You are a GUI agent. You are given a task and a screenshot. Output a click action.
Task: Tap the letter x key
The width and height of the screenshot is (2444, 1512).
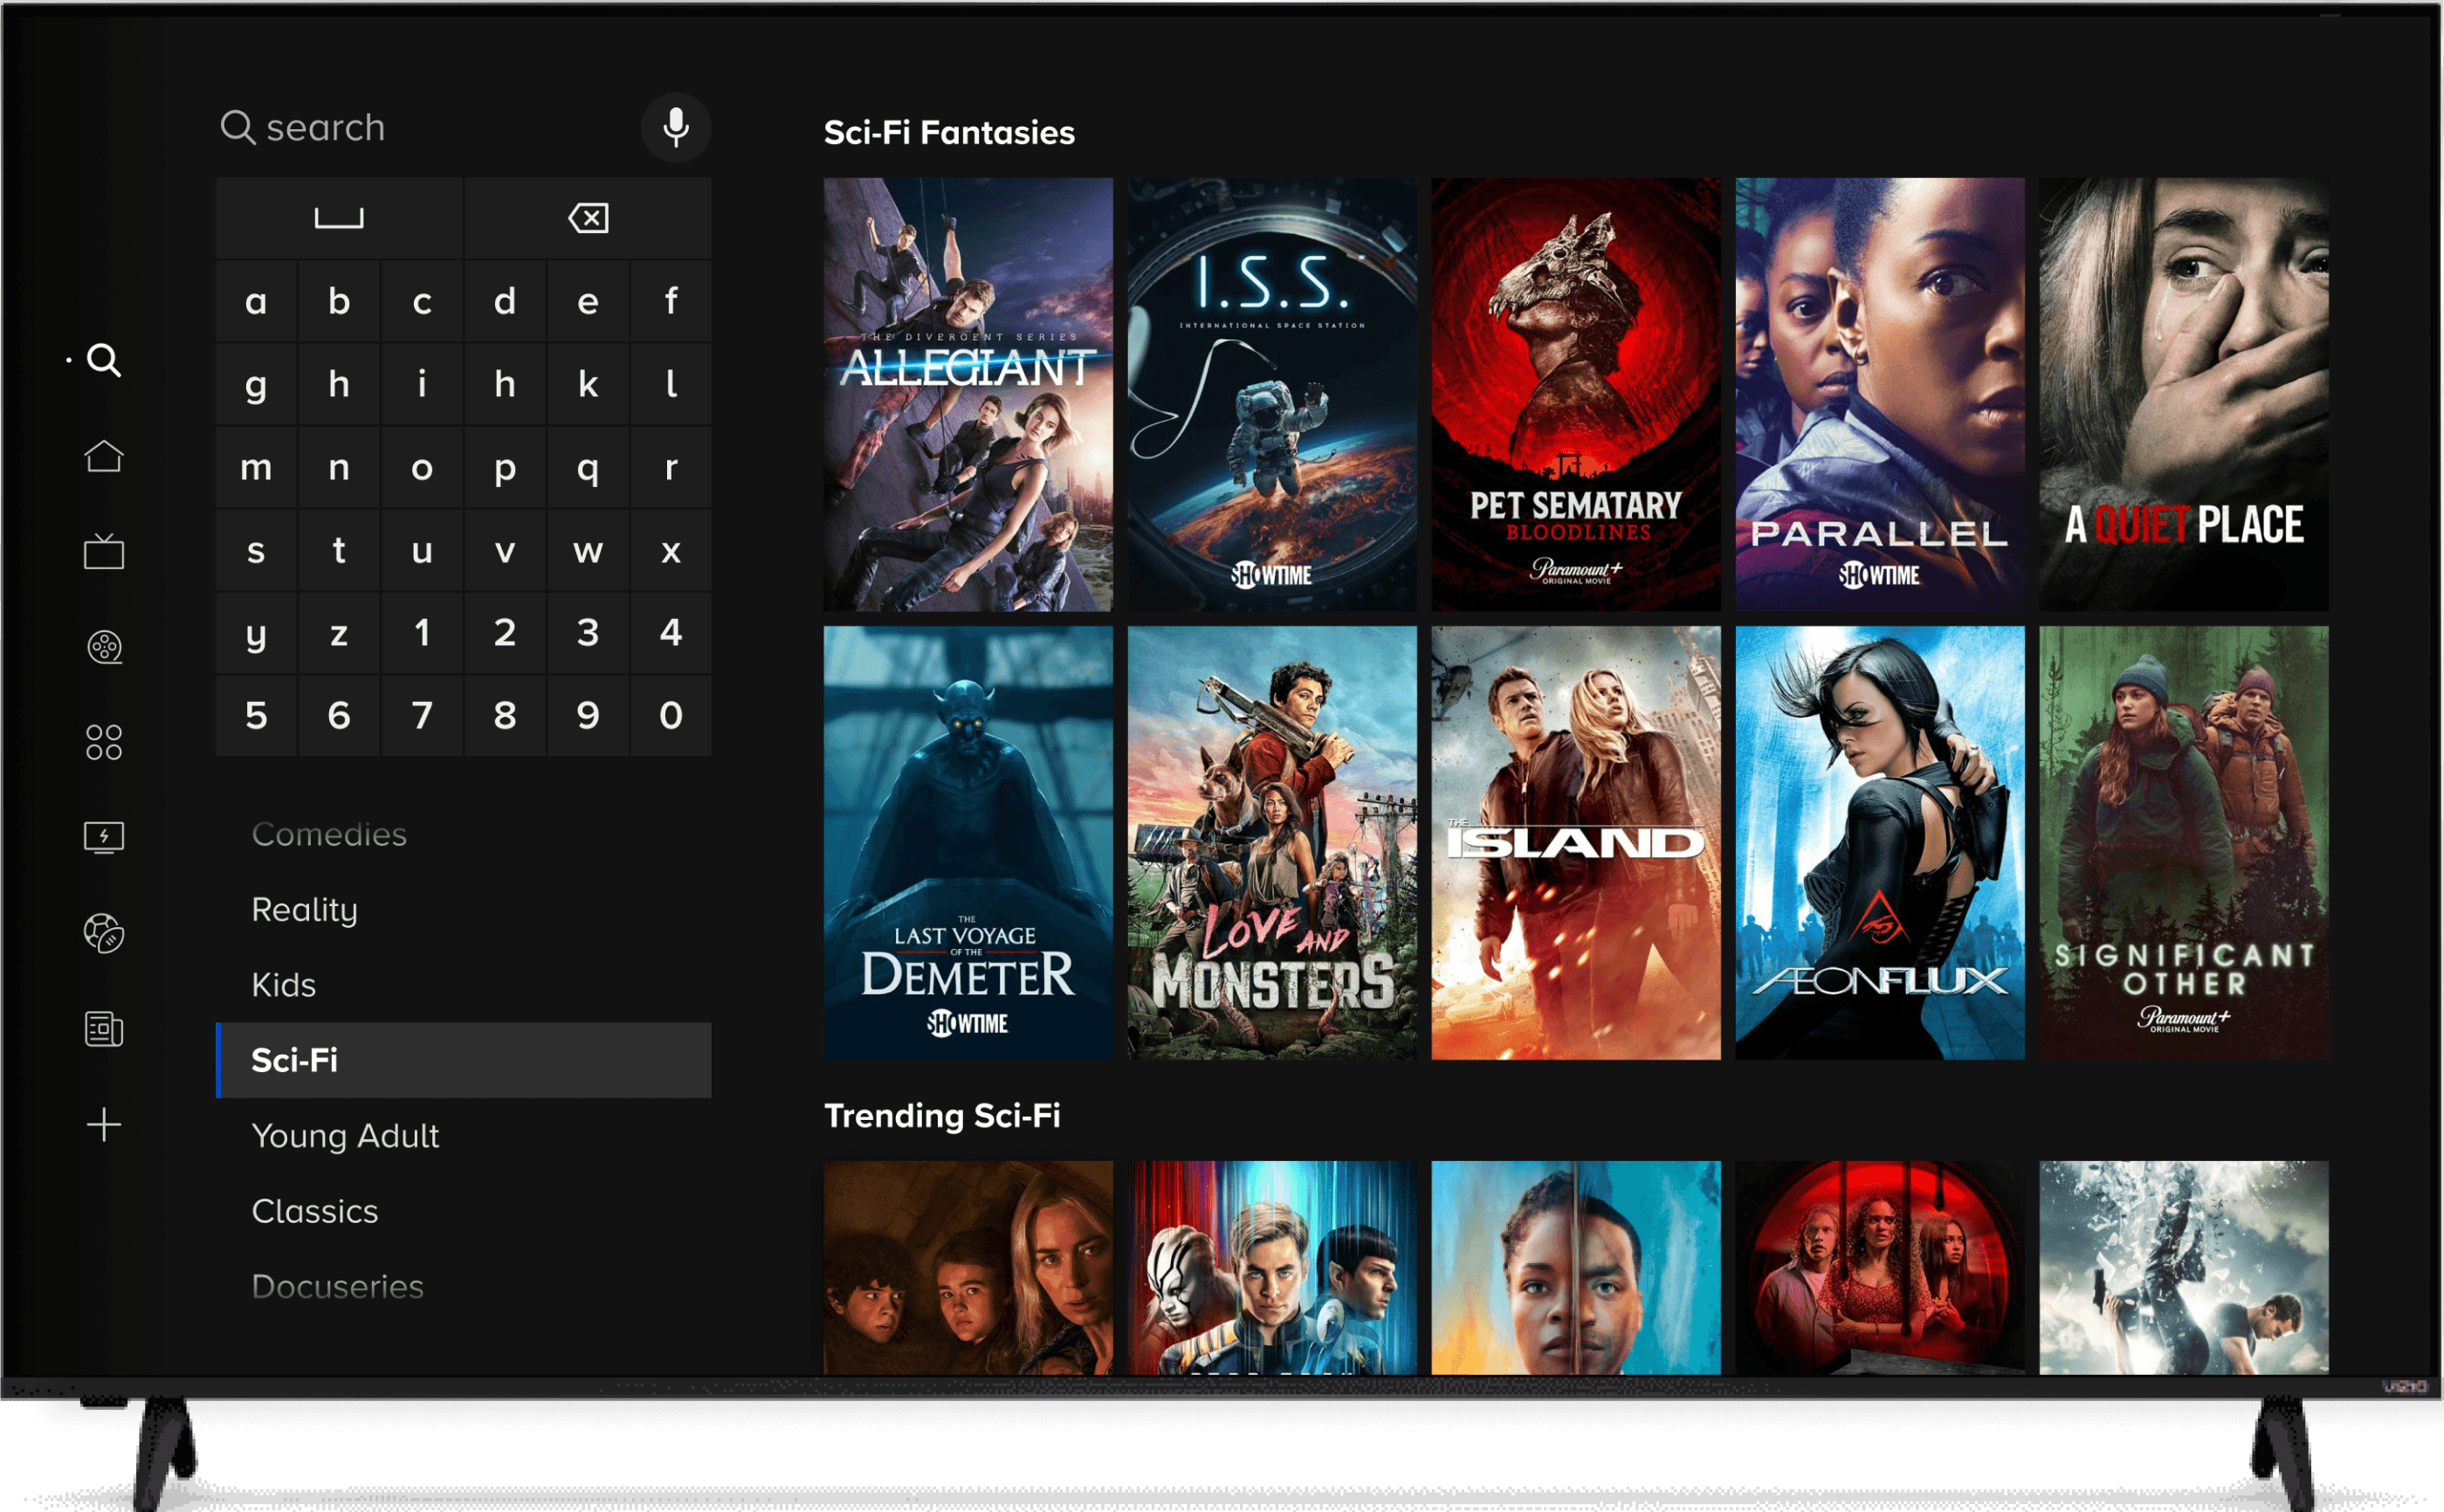671,550
